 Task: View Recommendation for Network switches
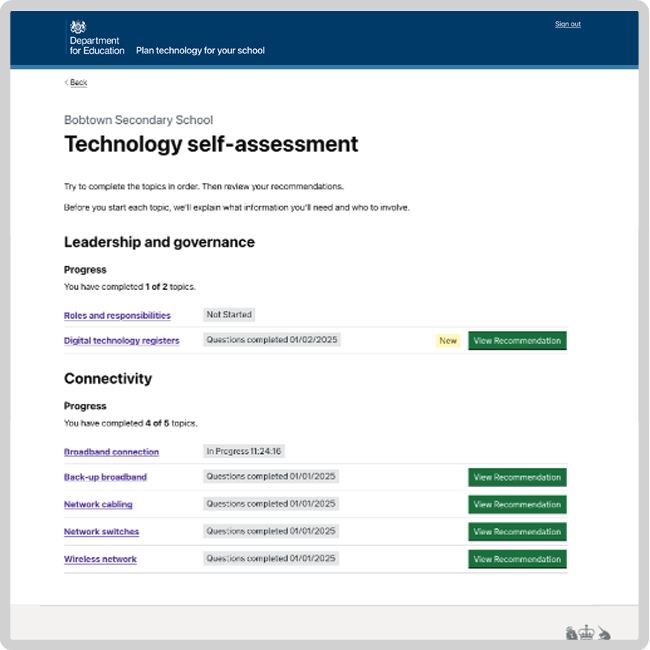(517, 532)
